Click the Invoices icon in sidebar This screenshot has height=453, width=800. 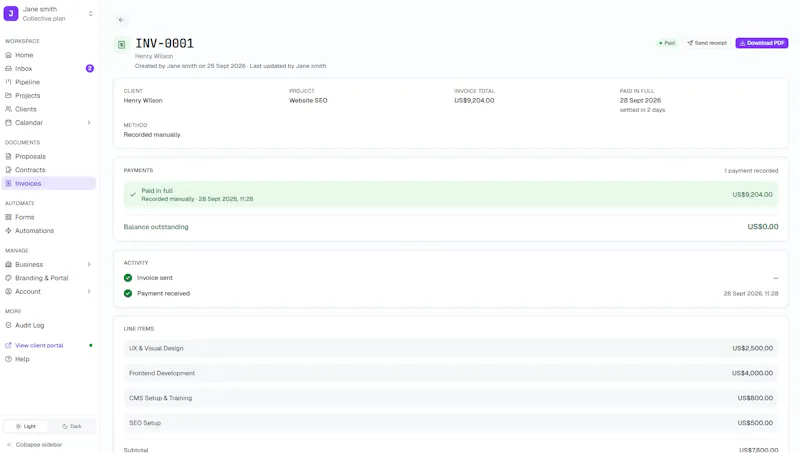8,183
